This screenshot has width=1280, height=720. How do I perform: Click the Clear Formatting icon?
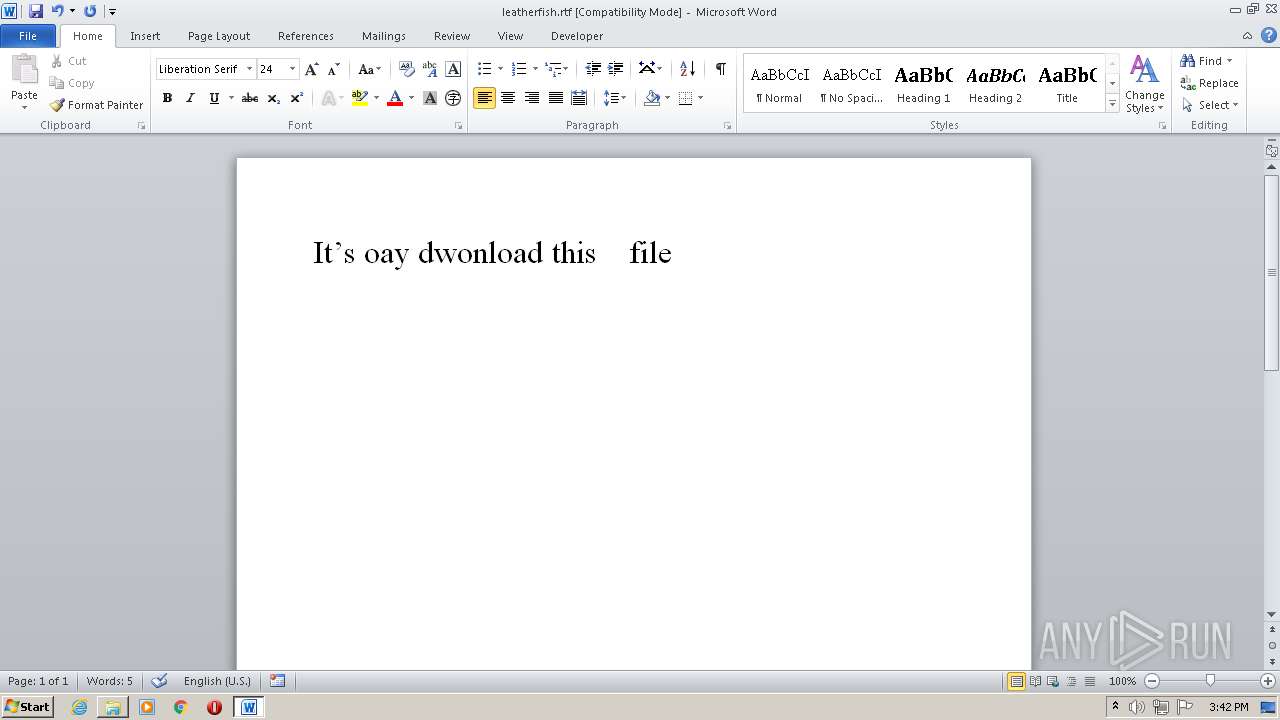[407, 69]
